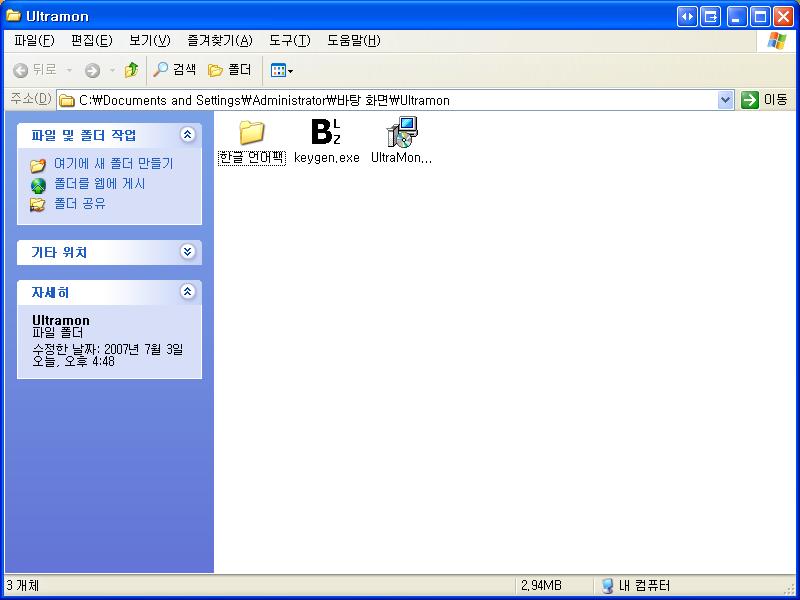This screenshot has height=600, width=800.
Task: Click 내 컴퓨터 in status bar
Action: pyautogui.click(x=636, y=585)
